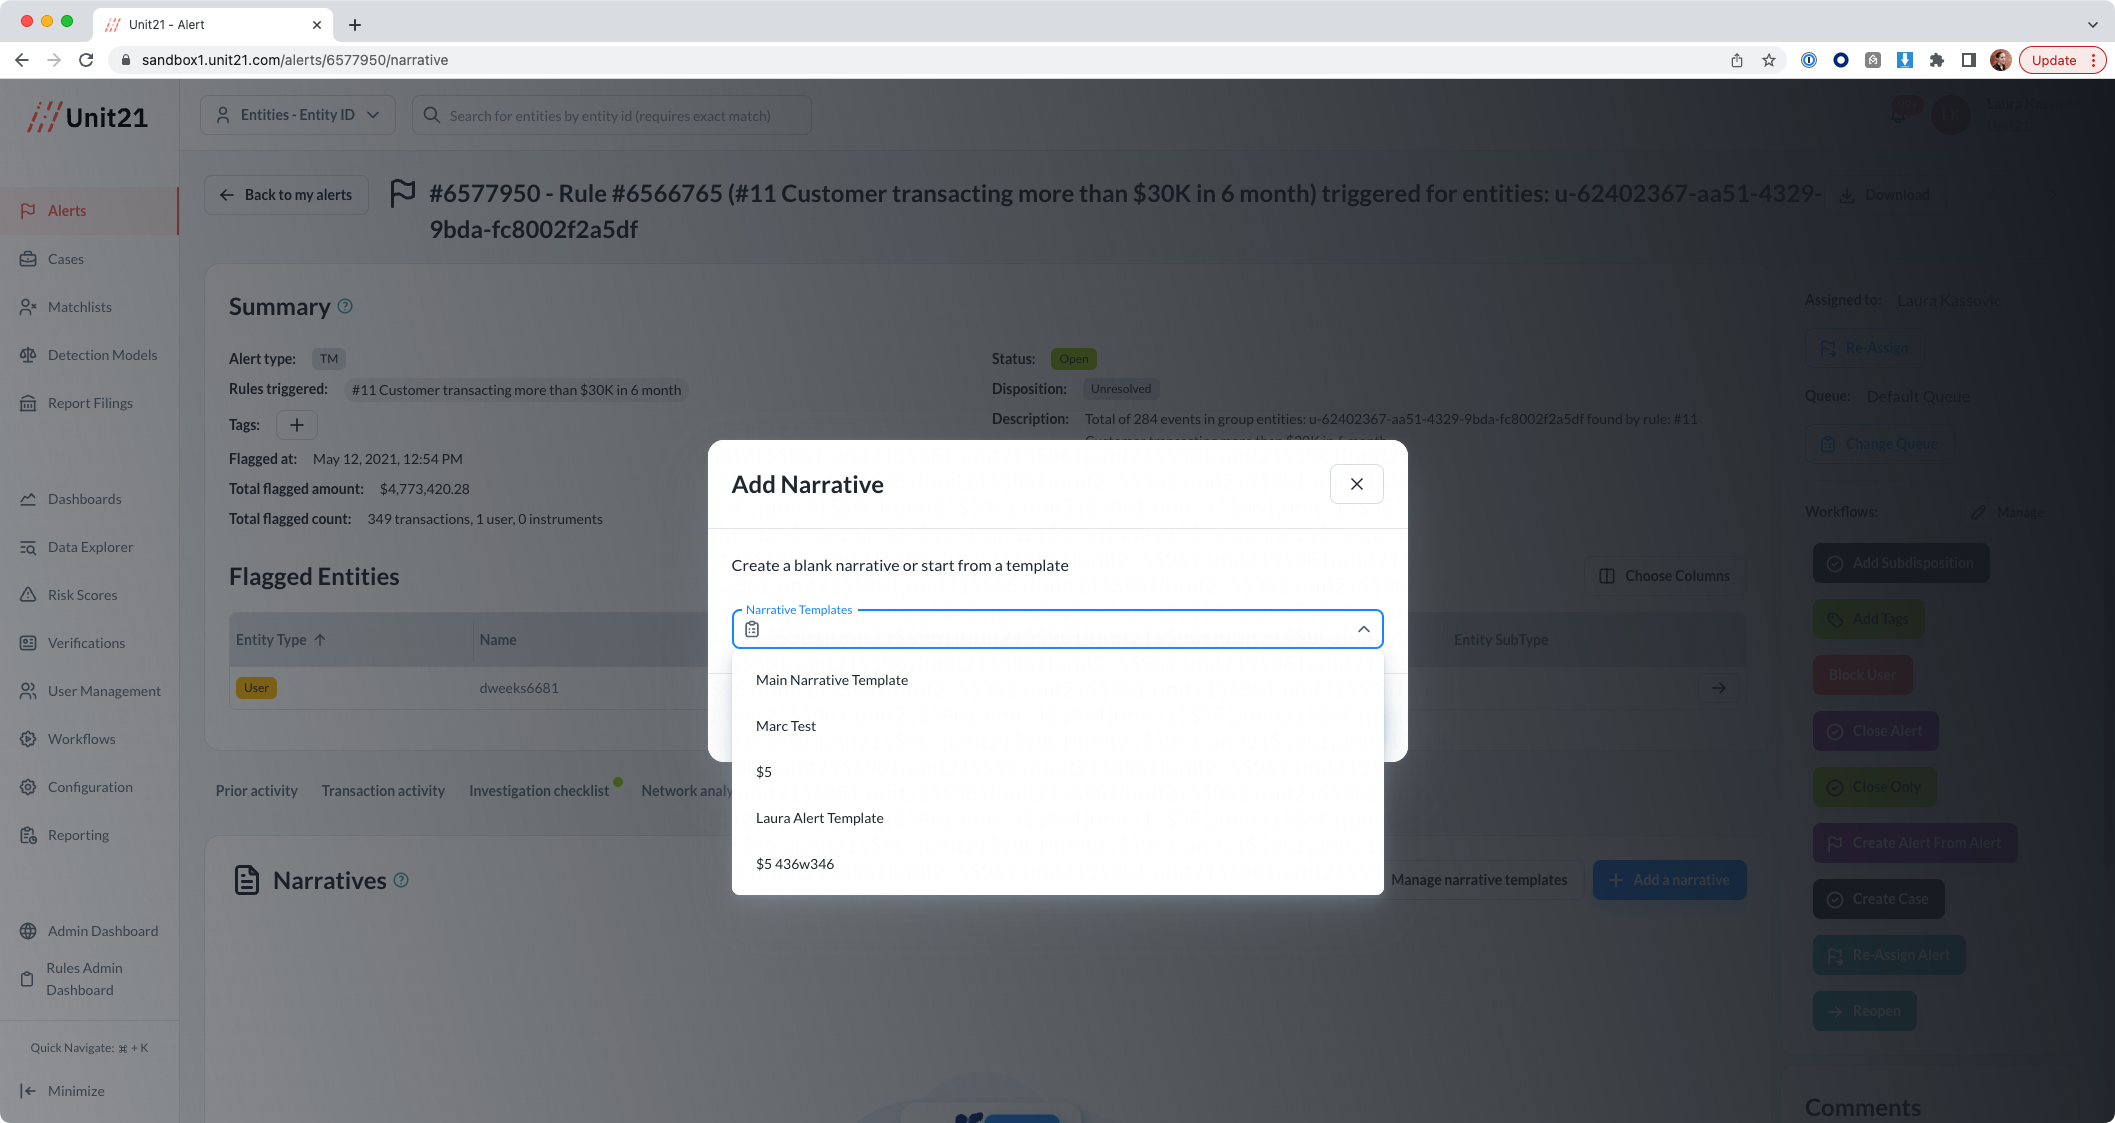Image resolution: width=2115 pixels, height=1123 pixels.
Task: Click the User entity badge
Action: click(x=256, y=688)
